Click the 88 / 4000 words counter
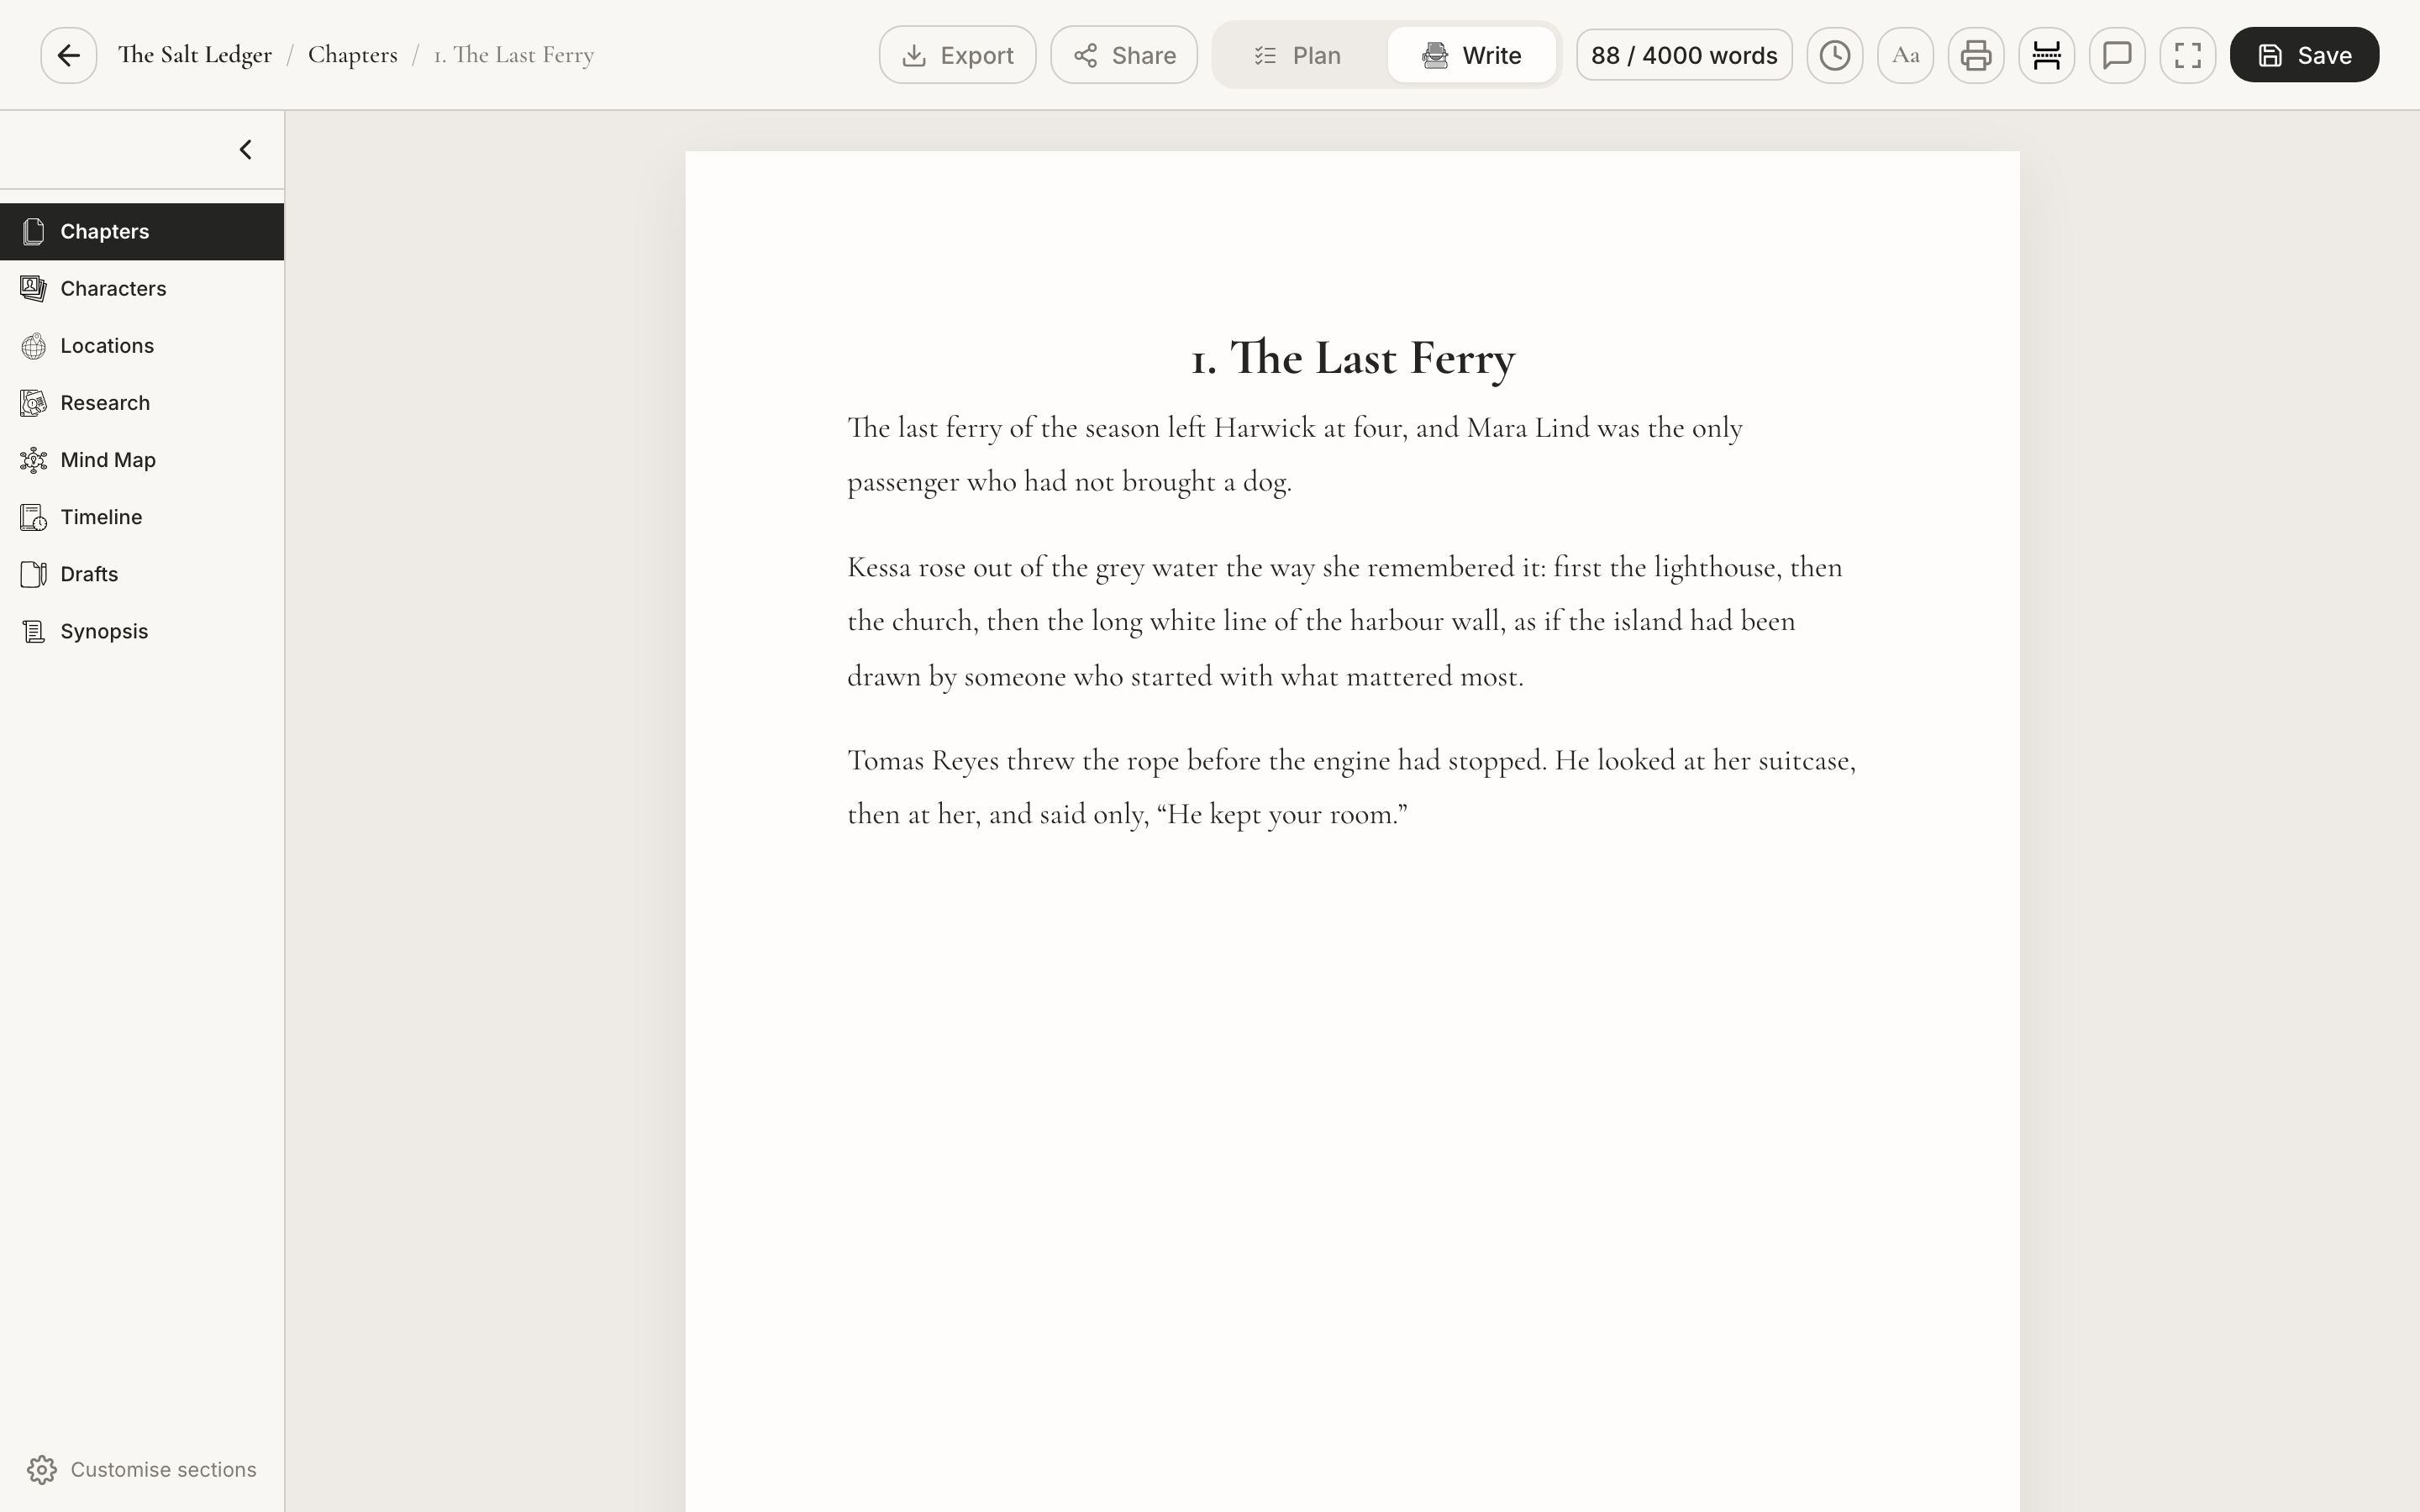The image size is (2420, 1512). (1684, 55)
